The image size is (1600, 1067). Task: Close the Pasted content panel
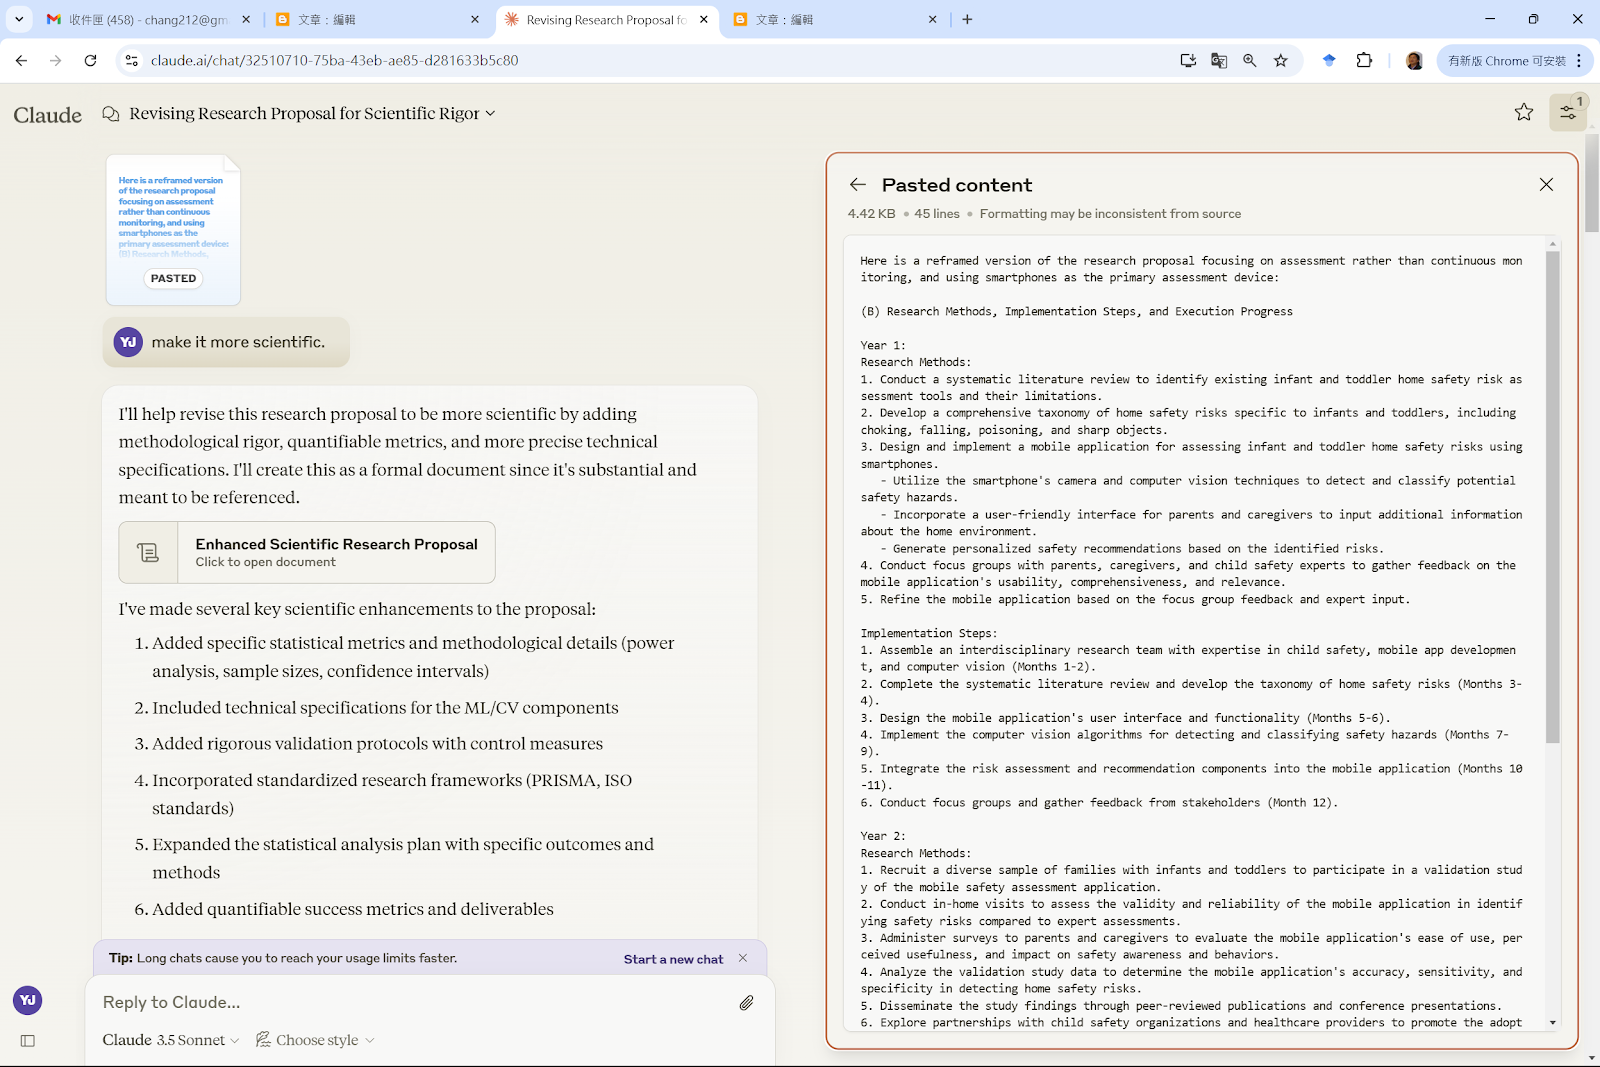[1546, 185]
